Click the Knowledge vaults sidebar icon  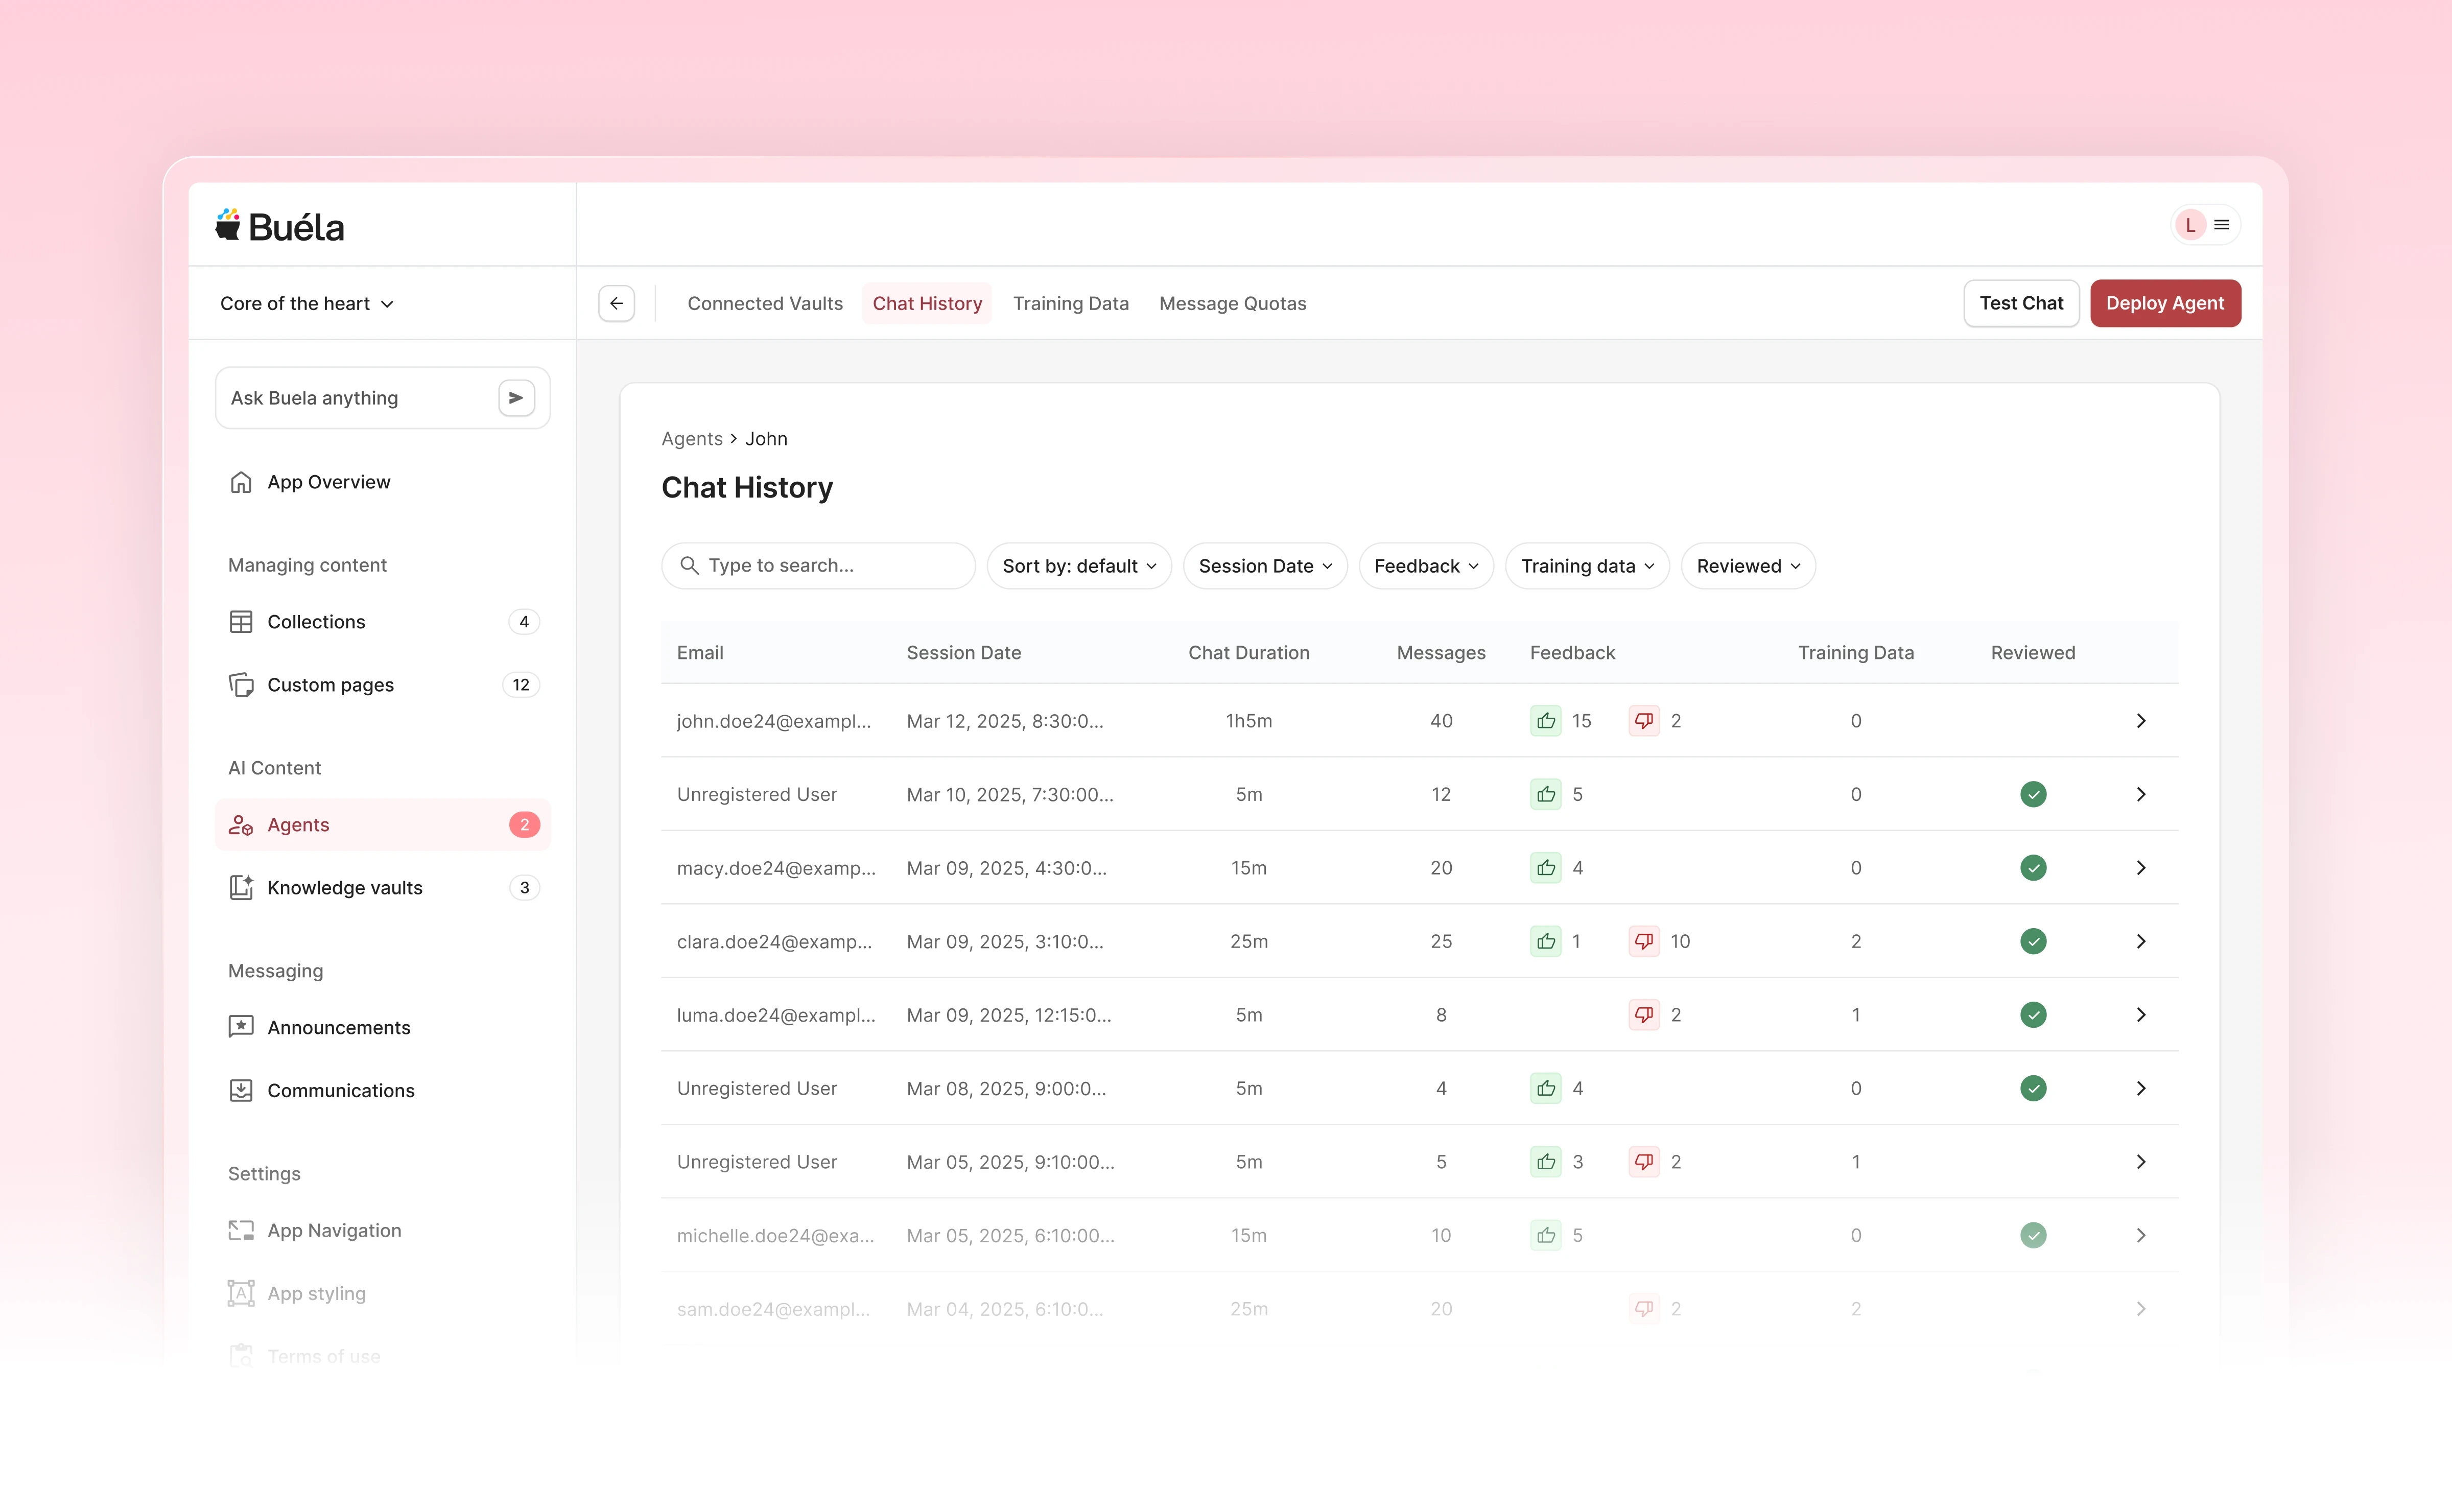click(x=241, y=887)
